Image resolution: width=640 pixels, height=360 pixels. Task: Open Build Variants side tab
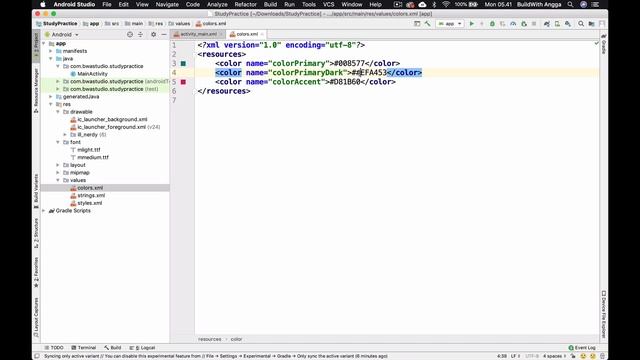pyautogui.click(x=36, y=191)
